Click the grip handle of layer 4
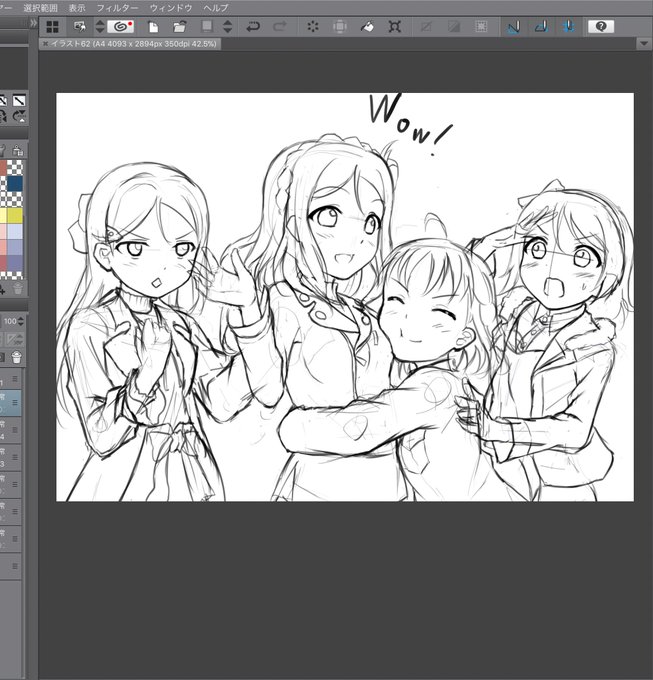The image size is (653, 680). 15,430
